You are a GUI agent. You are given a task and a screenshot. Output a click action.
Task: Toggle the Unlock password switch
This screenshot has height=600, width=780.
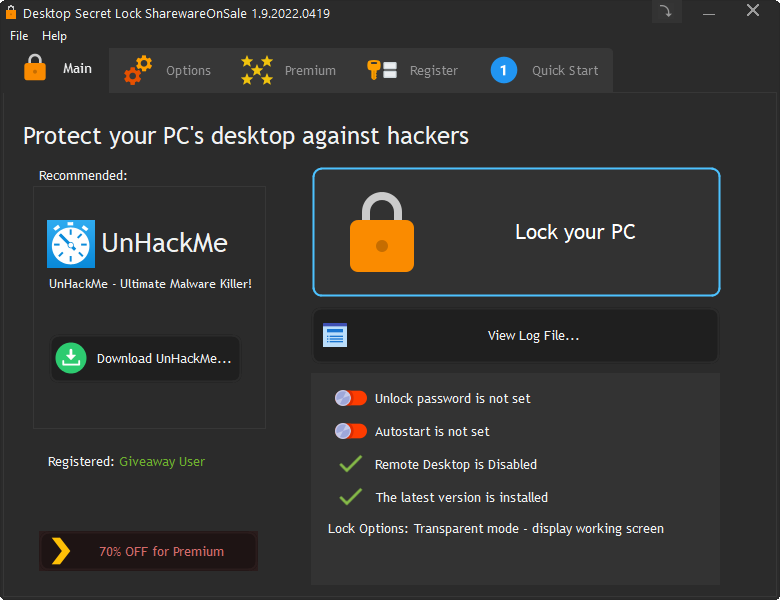(x=351, y=398)
